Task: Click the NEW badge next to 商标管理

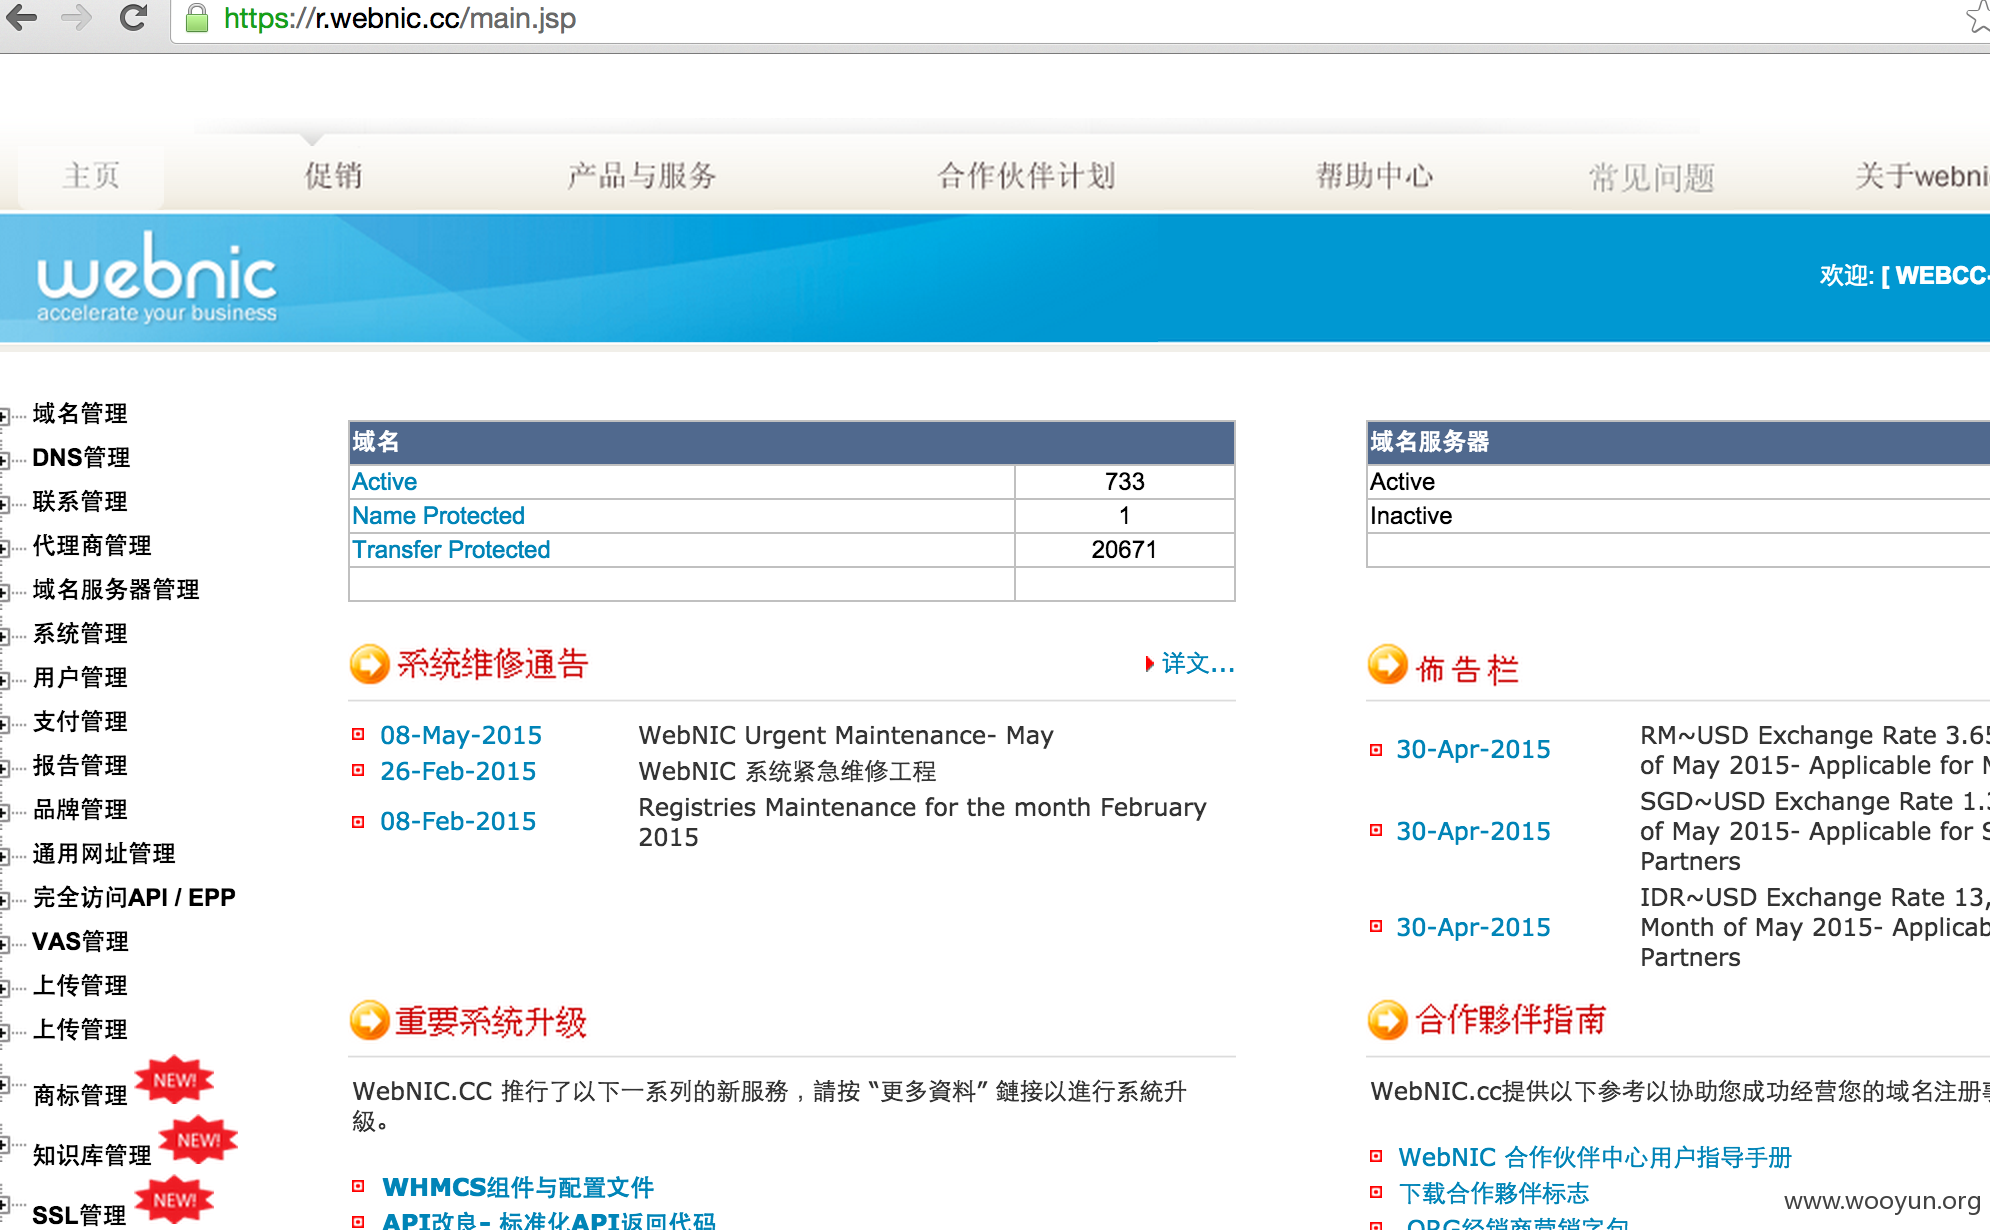Action: [175, 1080]
